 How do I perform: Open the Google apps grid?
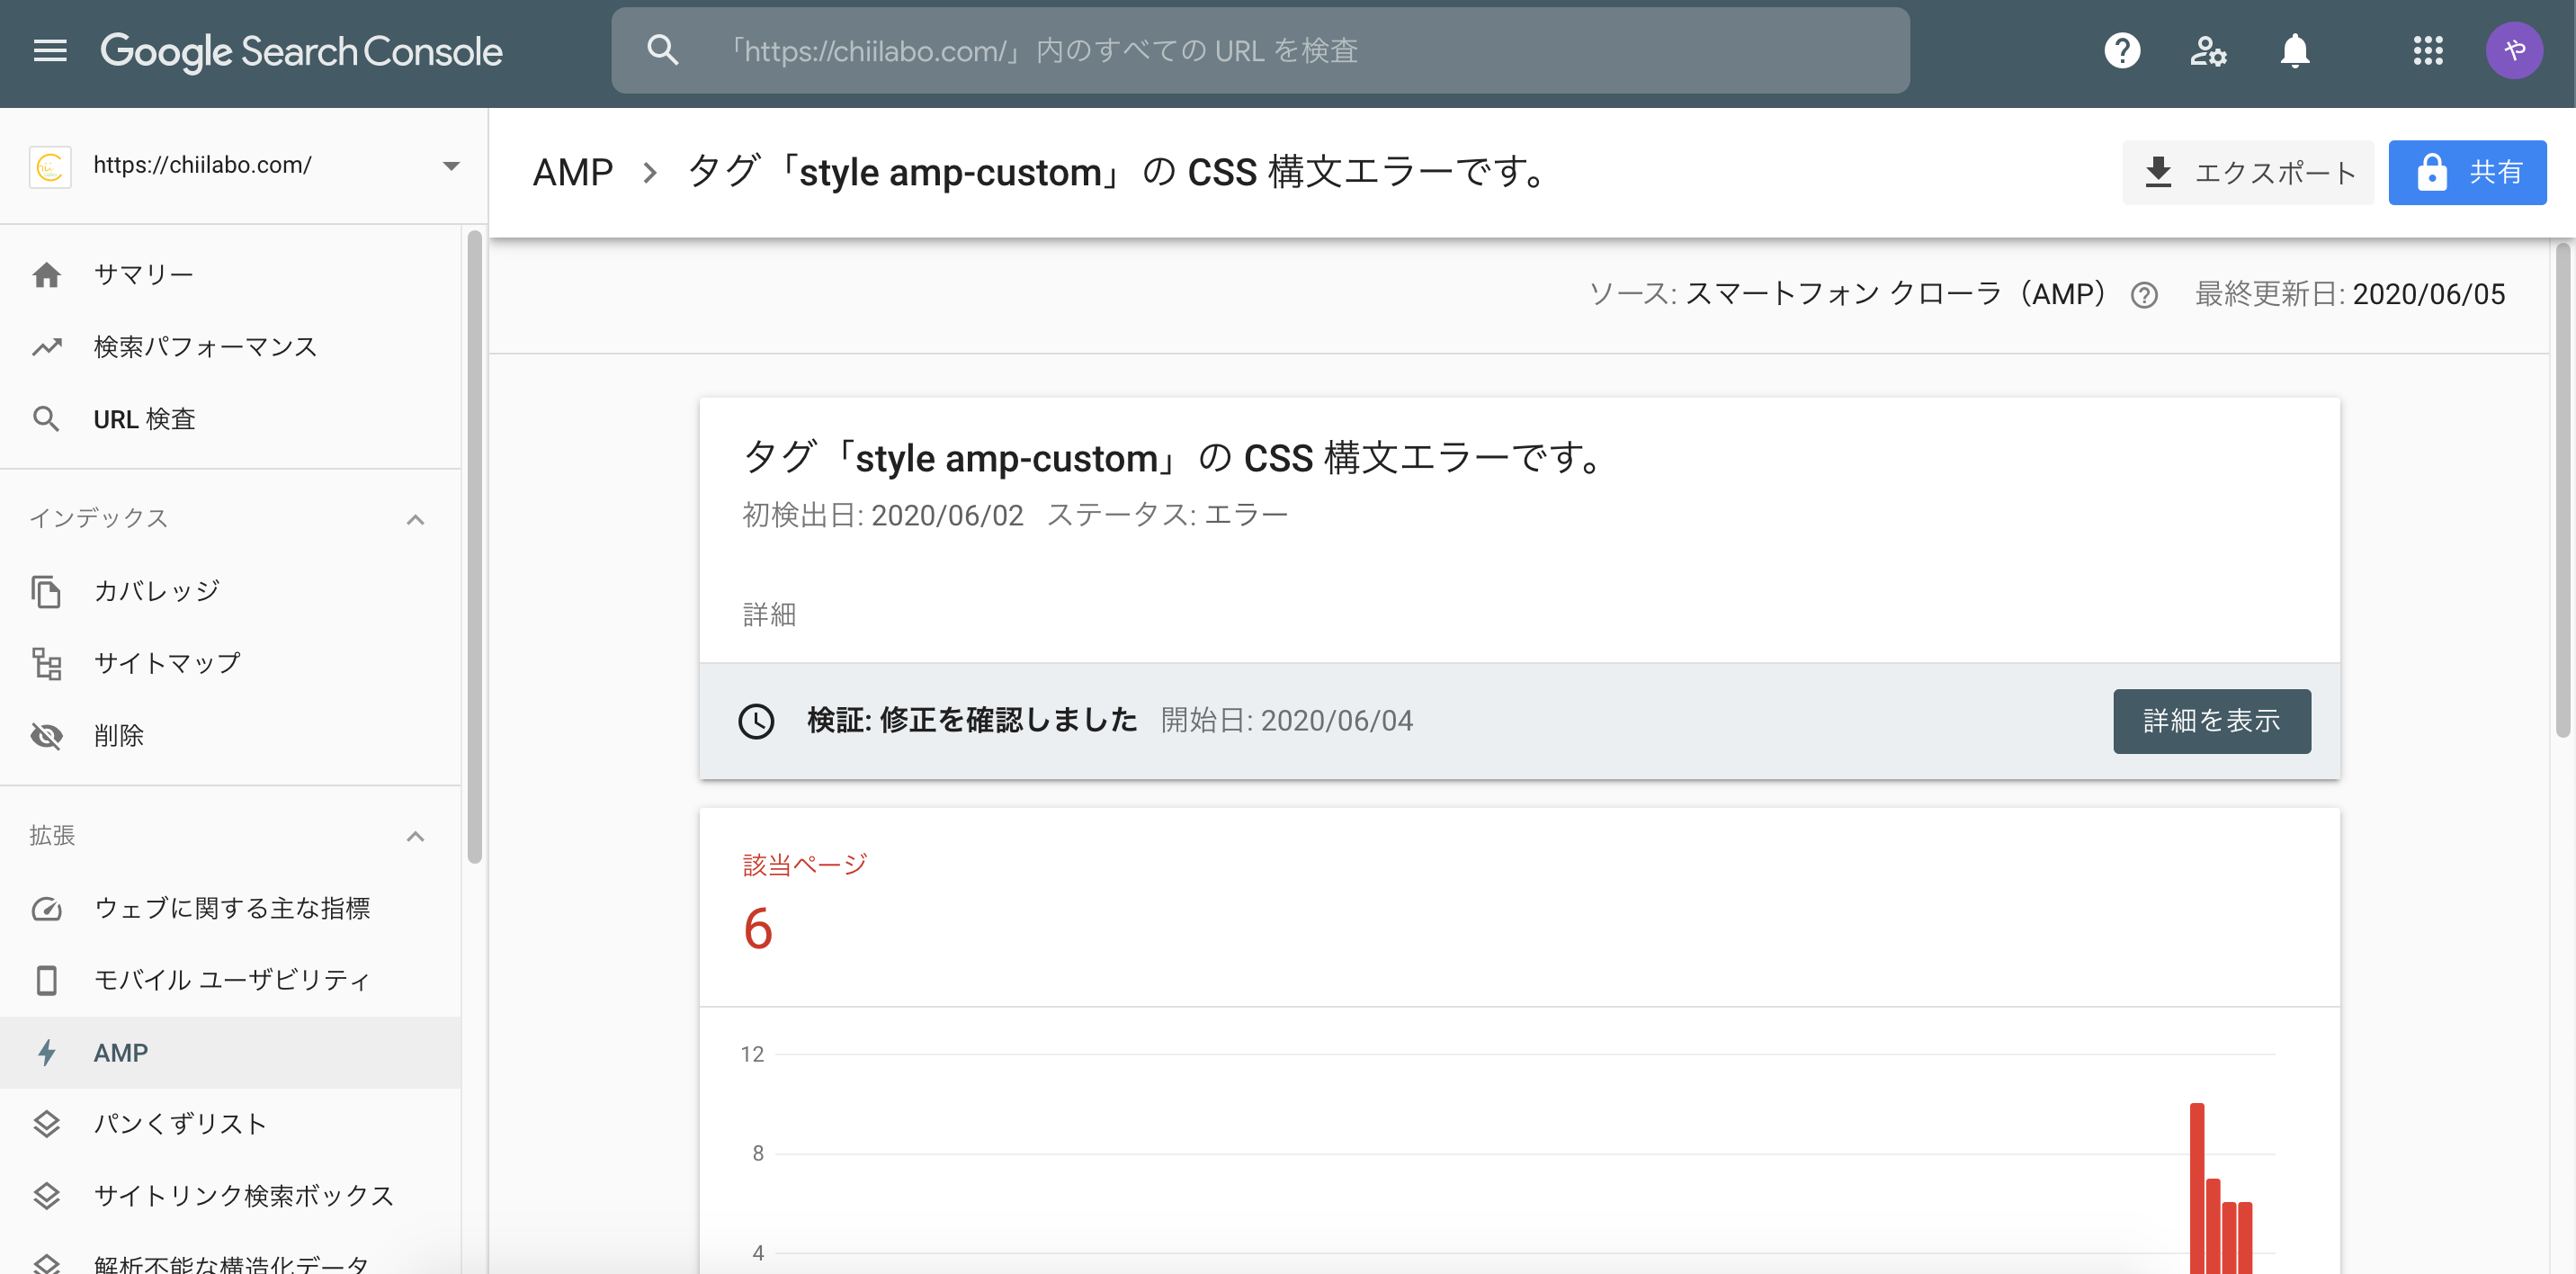click(2427, 51)
